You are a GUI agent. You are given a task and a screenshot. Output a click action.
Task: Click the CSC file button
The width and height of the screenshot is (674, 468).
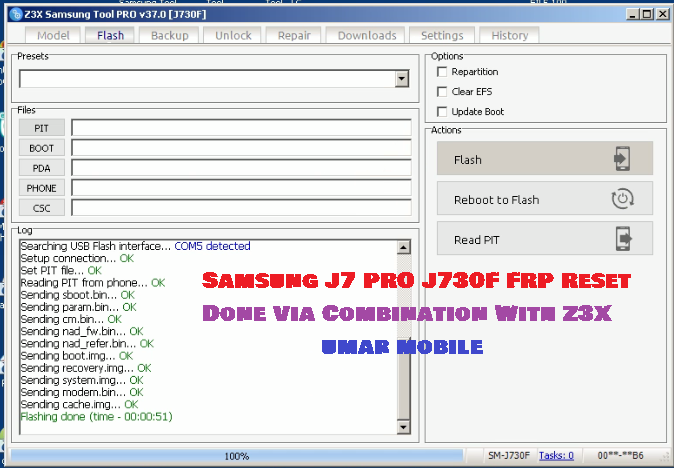coord(42,208)
